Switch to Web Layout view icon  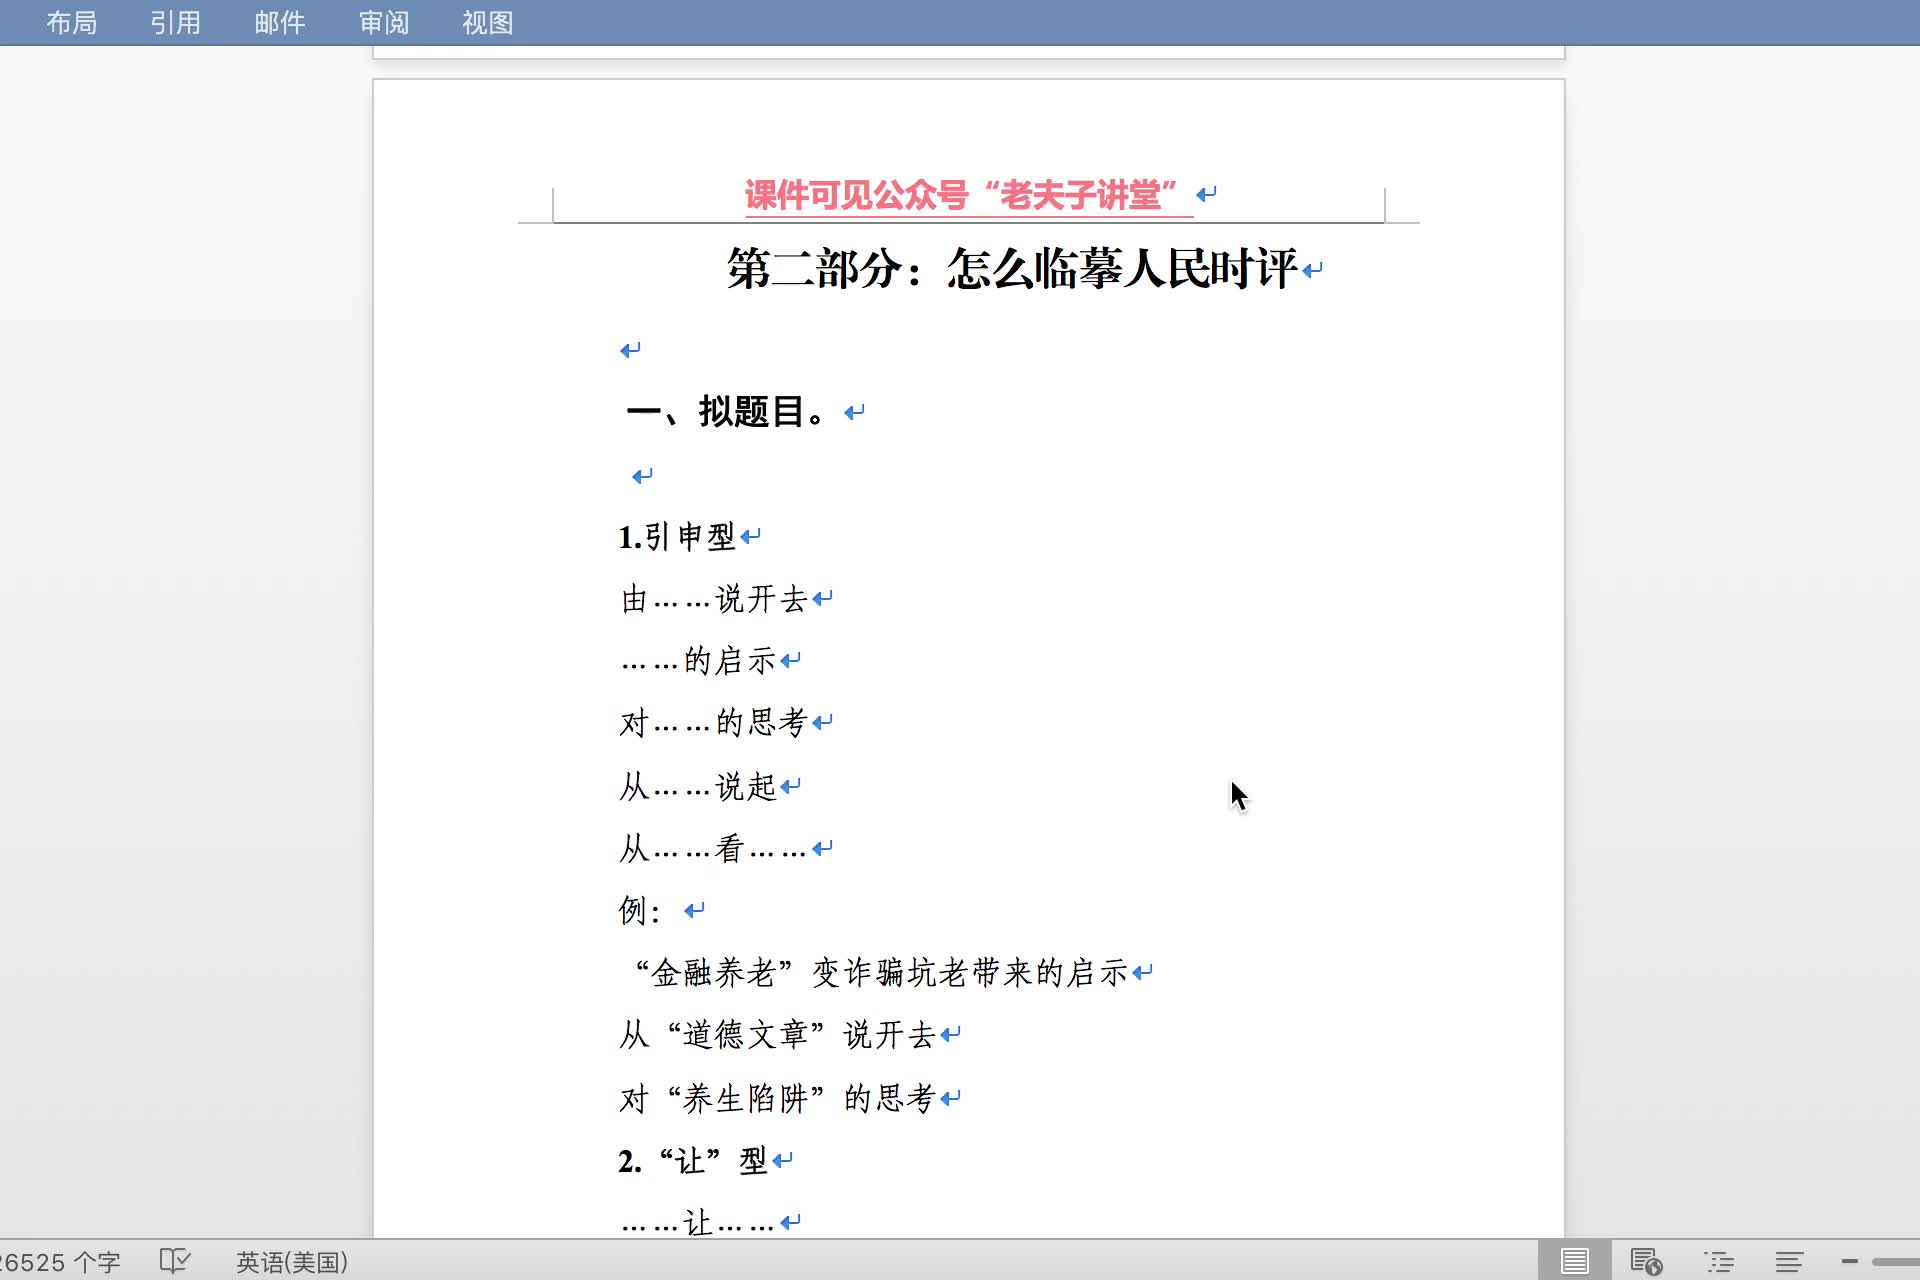point(1646,1261)
